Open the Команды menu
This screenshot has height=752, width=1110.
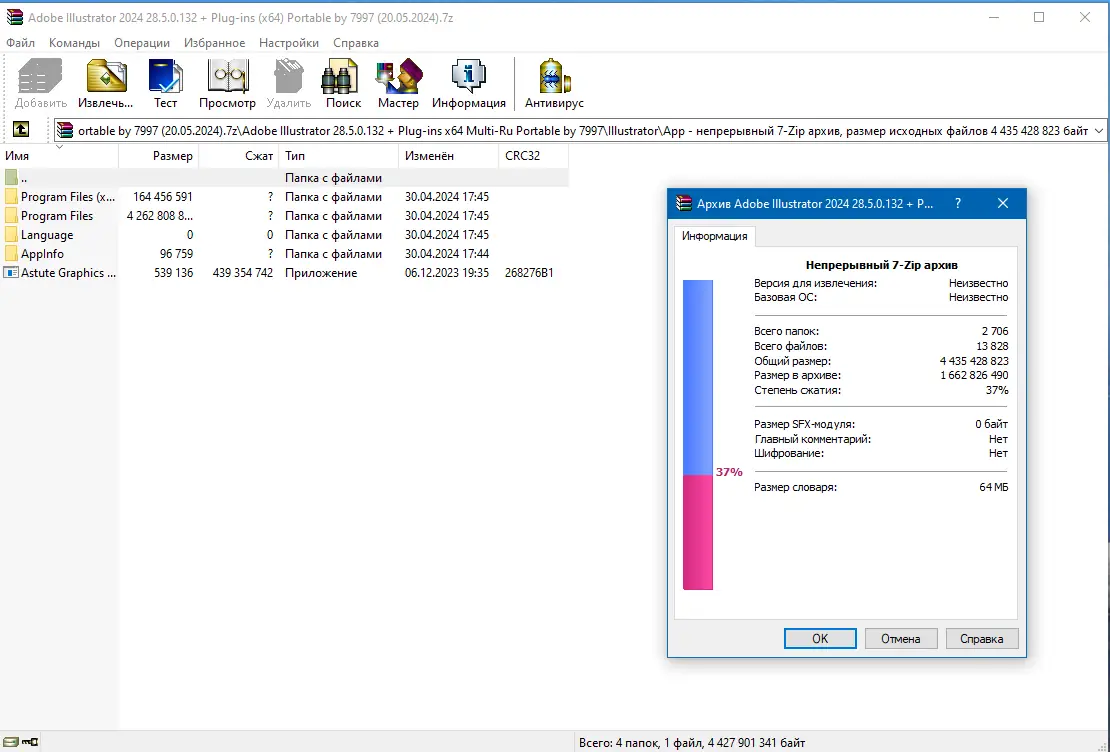[74, 42]
